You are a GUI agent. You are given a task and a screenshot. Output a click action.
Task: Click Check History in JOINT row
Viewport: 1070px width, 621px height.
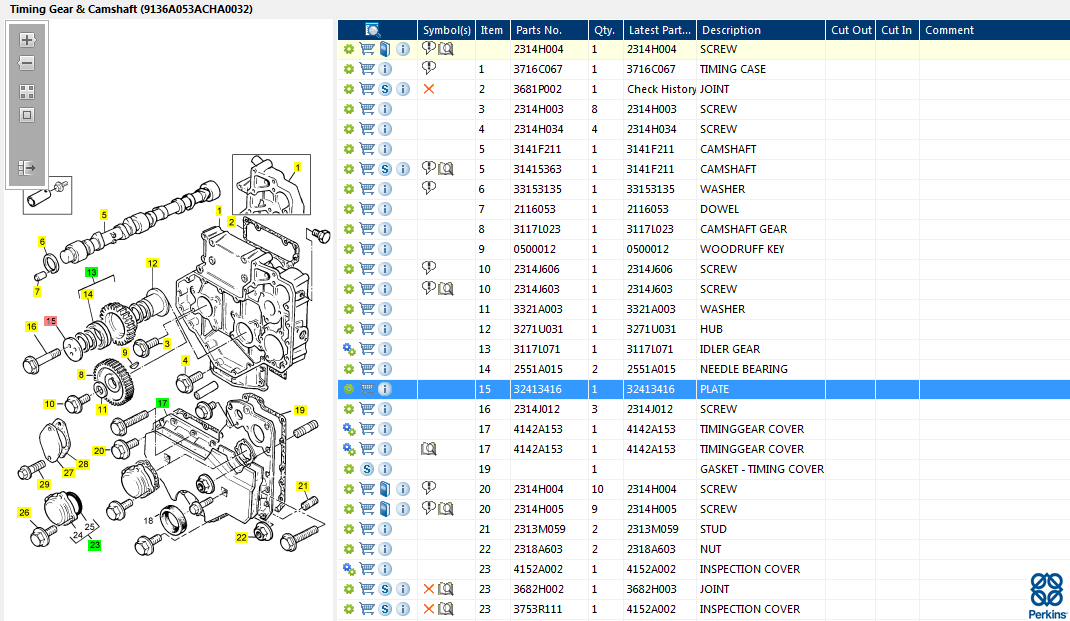coord(661,89)
